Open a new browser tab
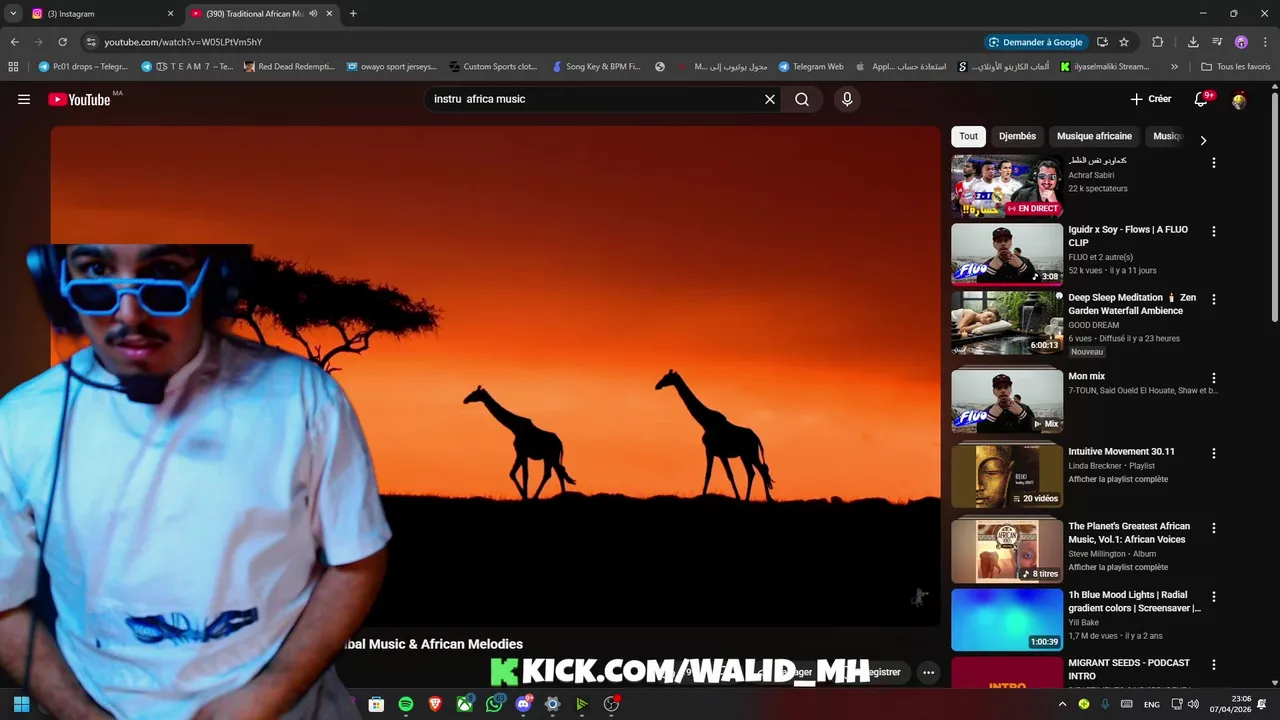1280x720 pixels. [353, 14]
